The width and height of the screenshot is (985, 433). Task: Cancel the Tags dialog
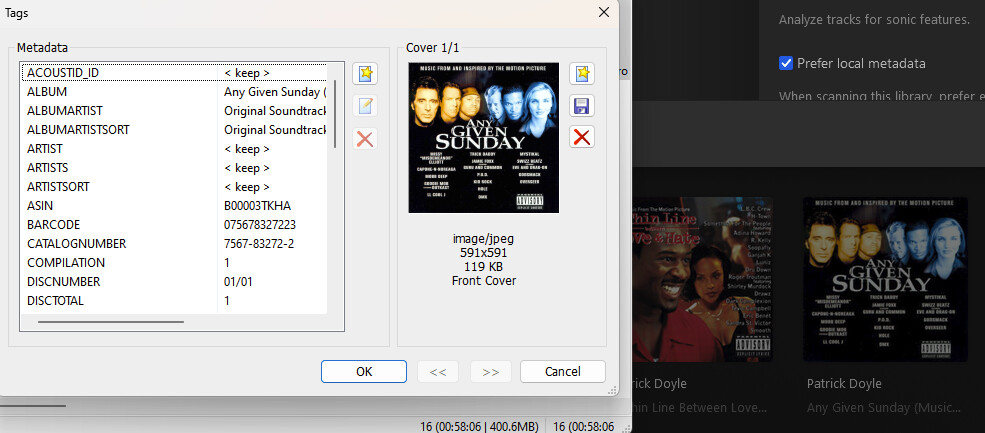pyautogui.click(x=563, y=371)
